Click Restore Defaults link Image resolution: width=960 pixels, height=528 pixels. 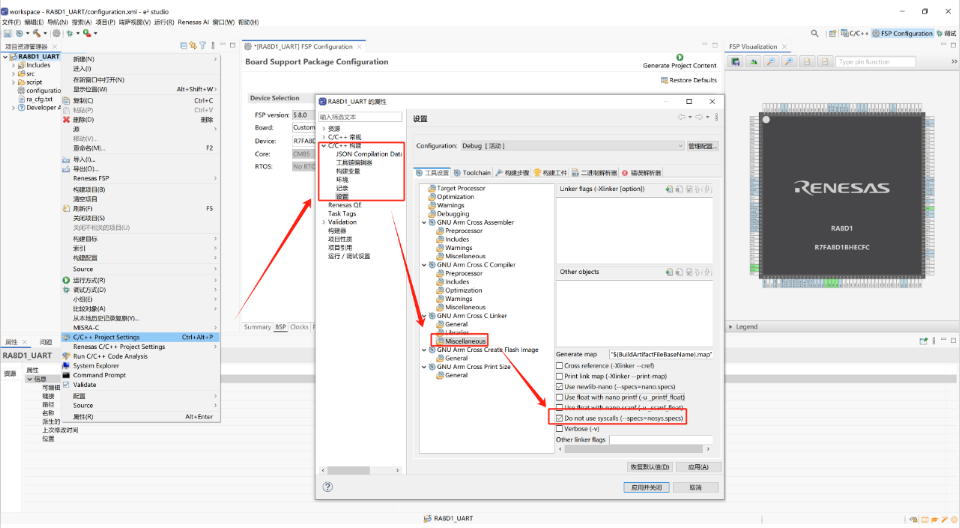689,80
